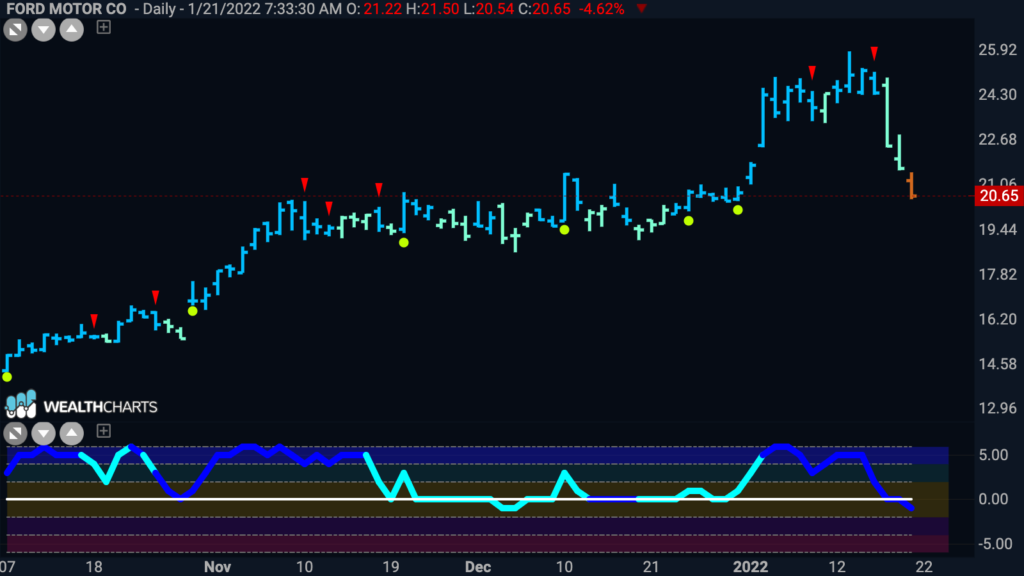Click the 5.00 oscillator axis label

[993, 455]
